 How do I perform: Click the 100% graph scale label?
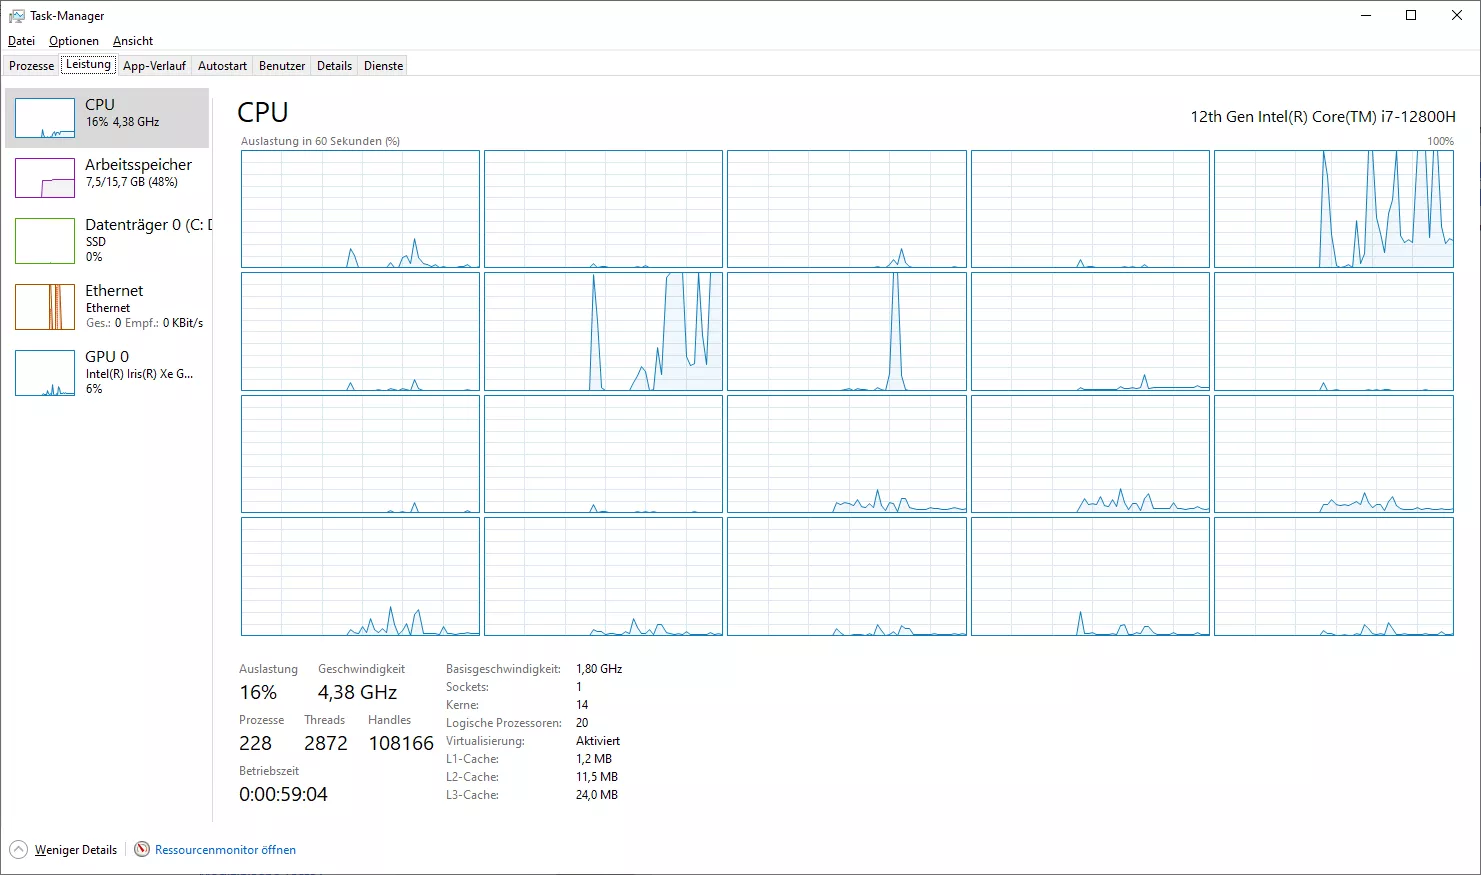1440,141
